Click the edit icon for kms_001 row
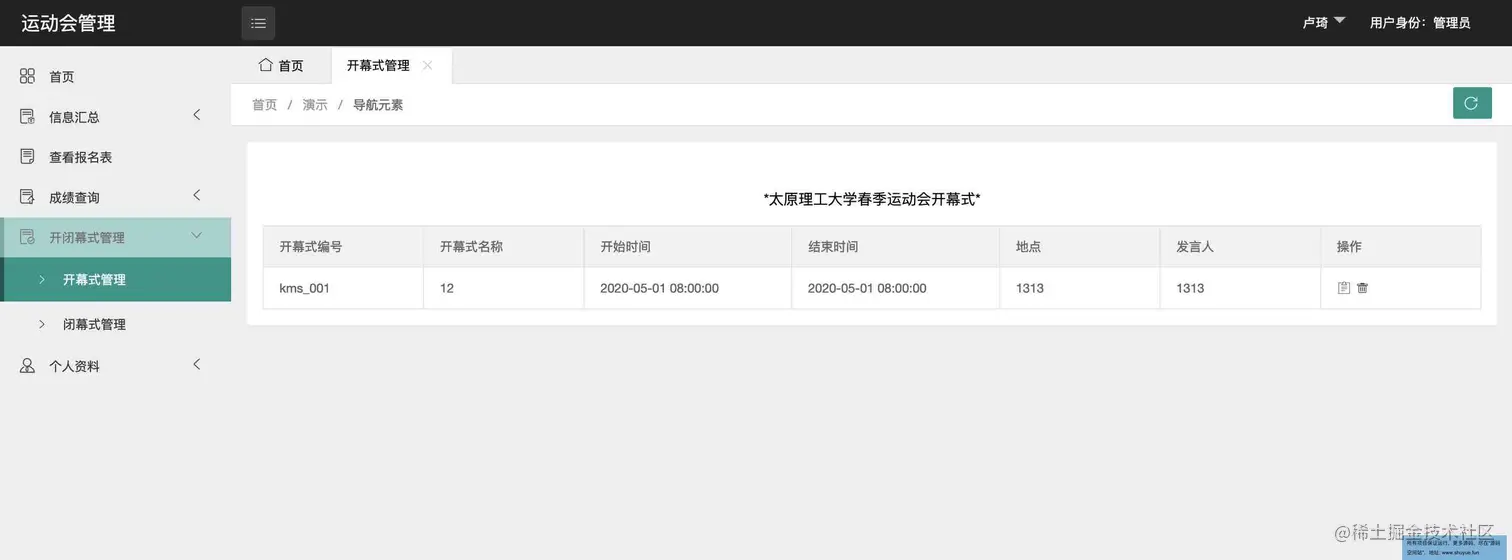The height and width of the screenshot is (560, 1512). 1344,288
